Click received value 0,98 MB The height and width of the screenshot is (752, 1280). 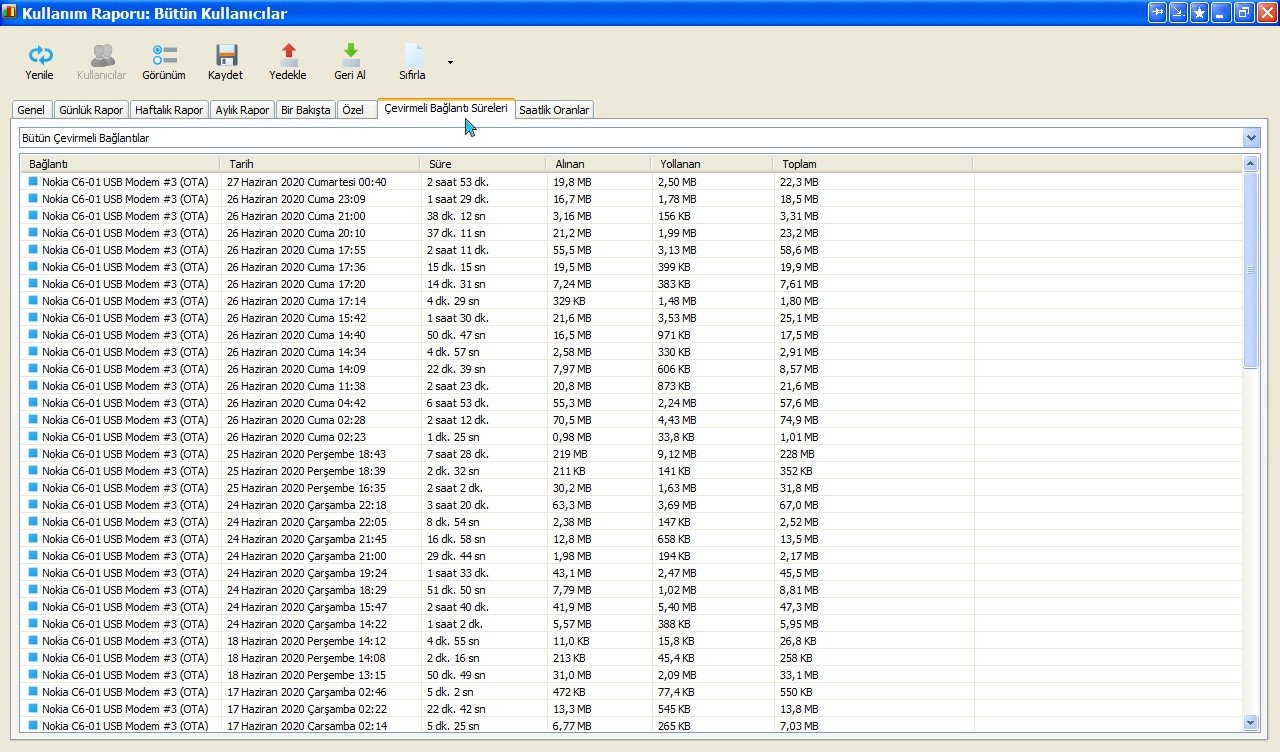point(571,437)
